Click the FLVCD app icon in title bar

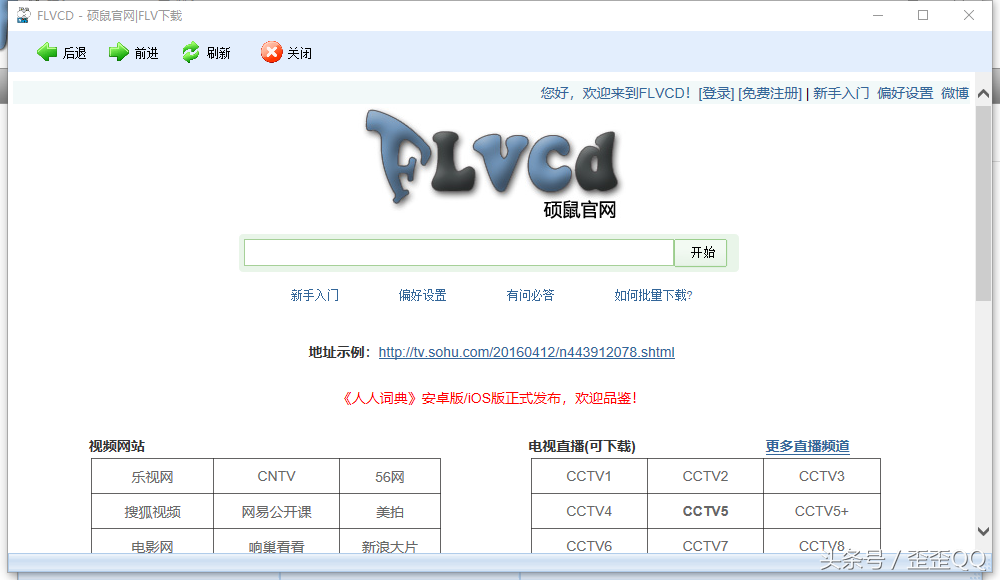[x=24, y=15]
